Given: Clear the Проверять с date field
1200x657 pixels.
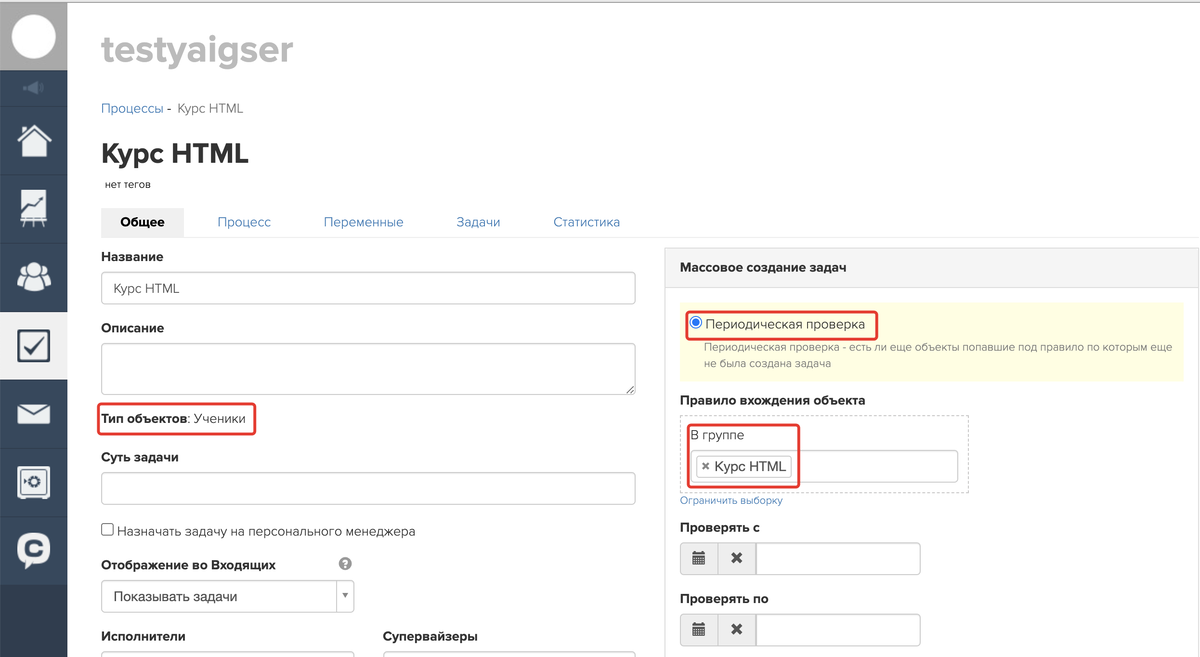Looking at the screenshot, I should pyautogui.click(x=737, y=558).
